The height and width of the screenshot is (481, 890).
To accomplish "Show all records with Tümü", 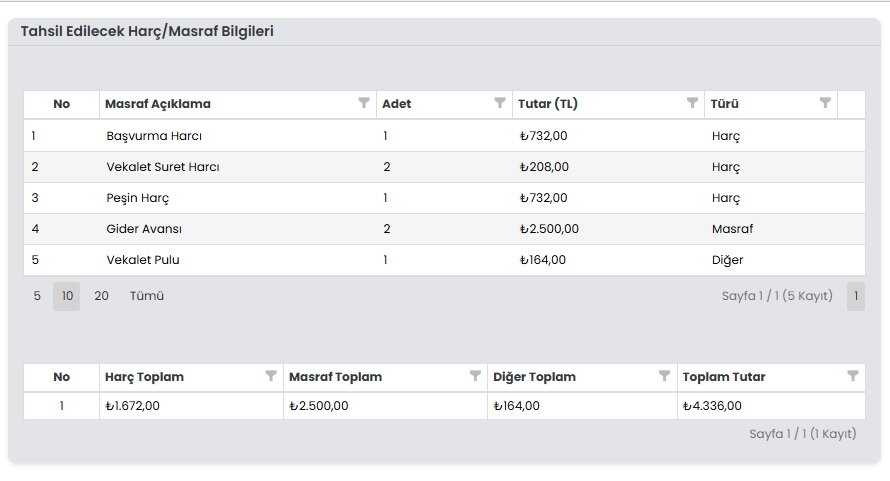I will tap(146, 296).
